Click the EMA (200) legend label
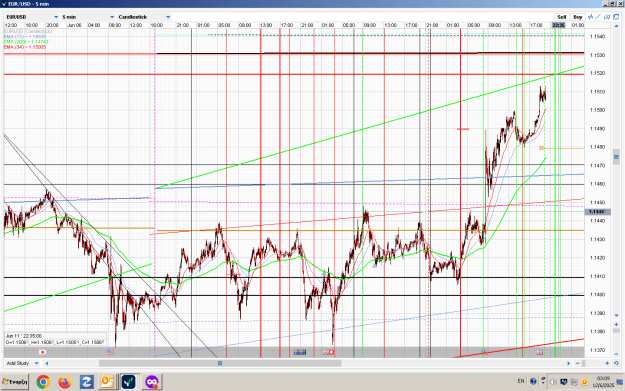625x391 pixels. pos(26,42)
